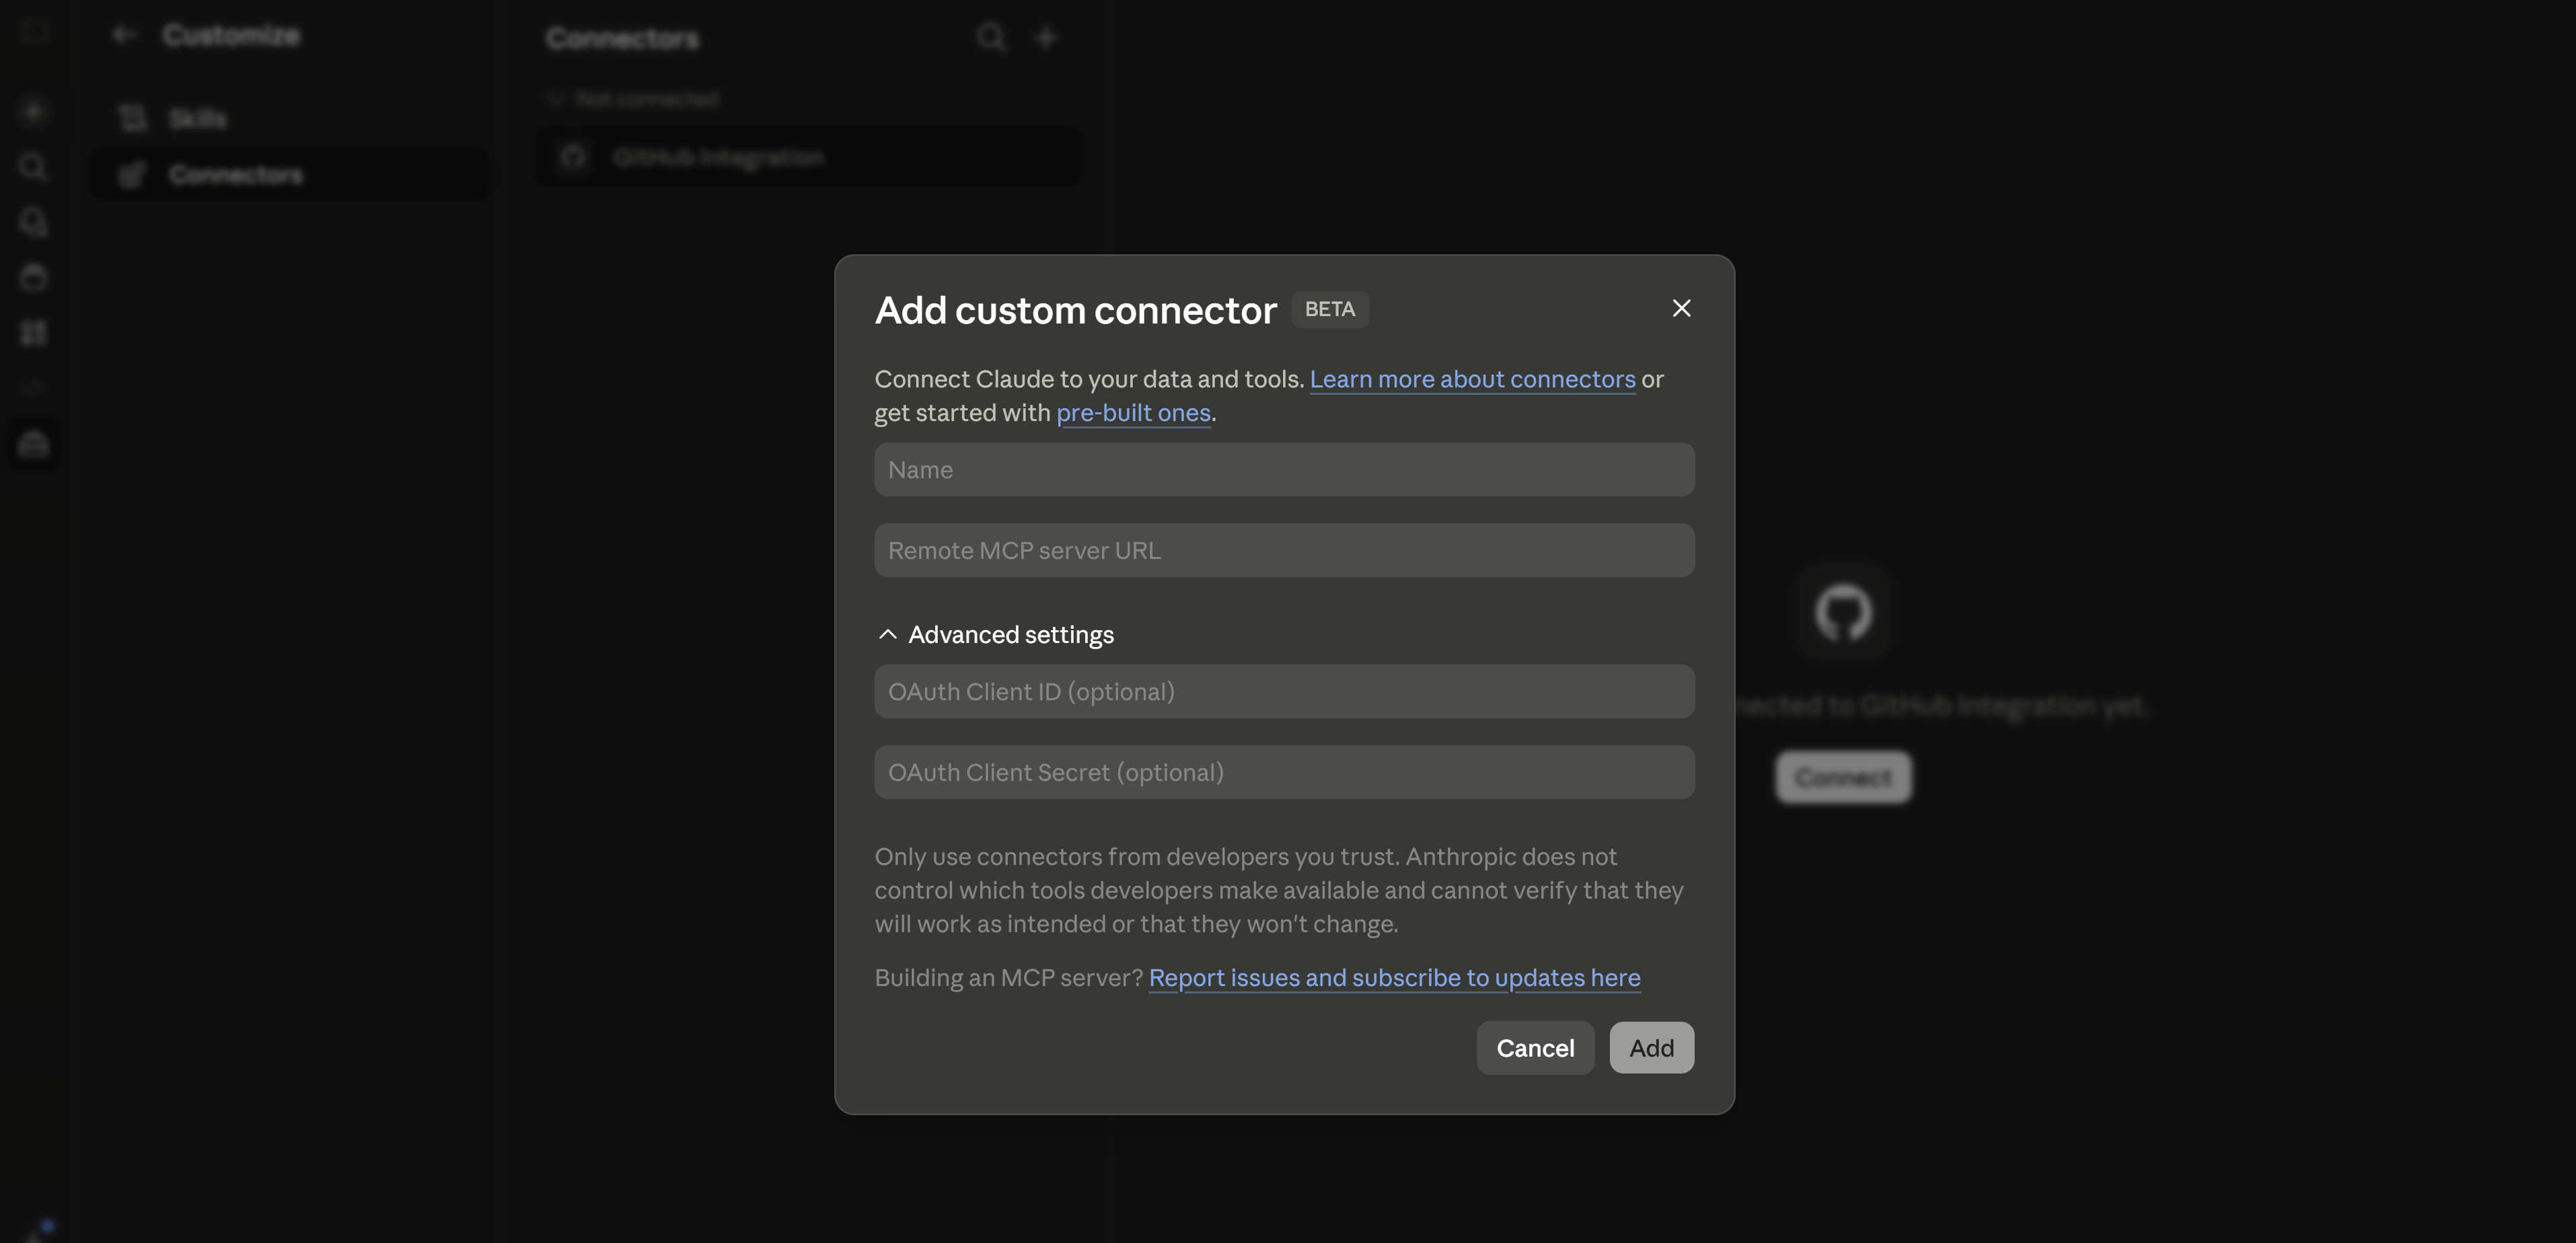Image resolution: width=2576 pixels, height=1243 pixels.
Task: Click the Connect button for GitHub
Action: click(x=1843, y=777)
